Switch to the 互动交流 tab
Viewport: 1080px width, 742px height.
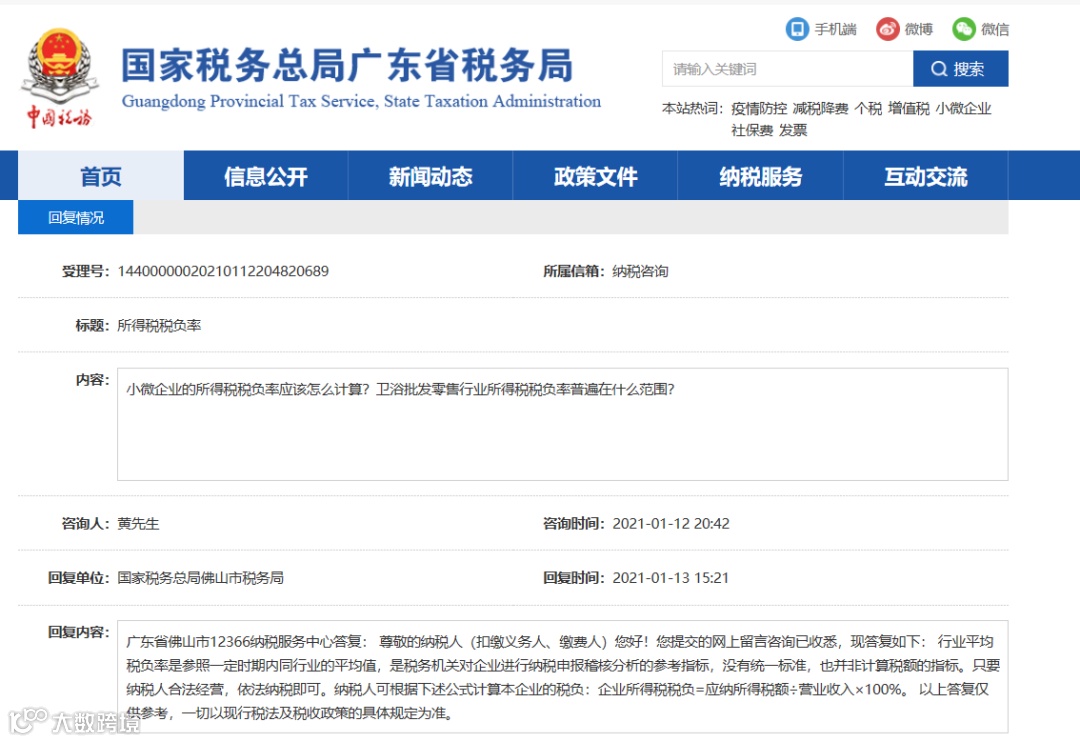(926, 176)
